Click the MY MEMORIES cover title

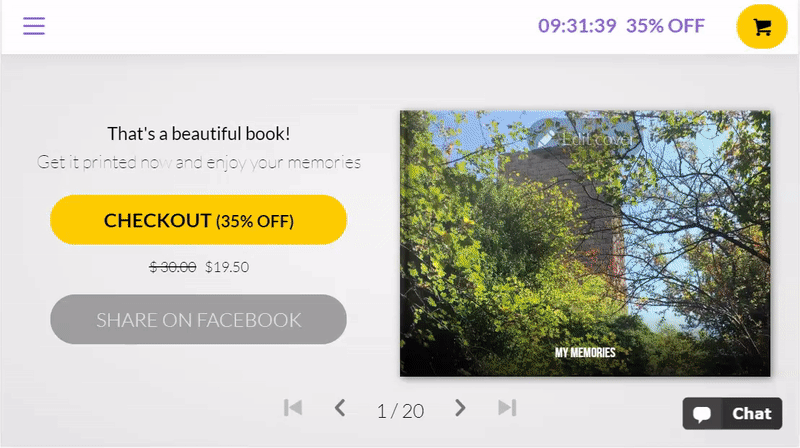(585, 353)
